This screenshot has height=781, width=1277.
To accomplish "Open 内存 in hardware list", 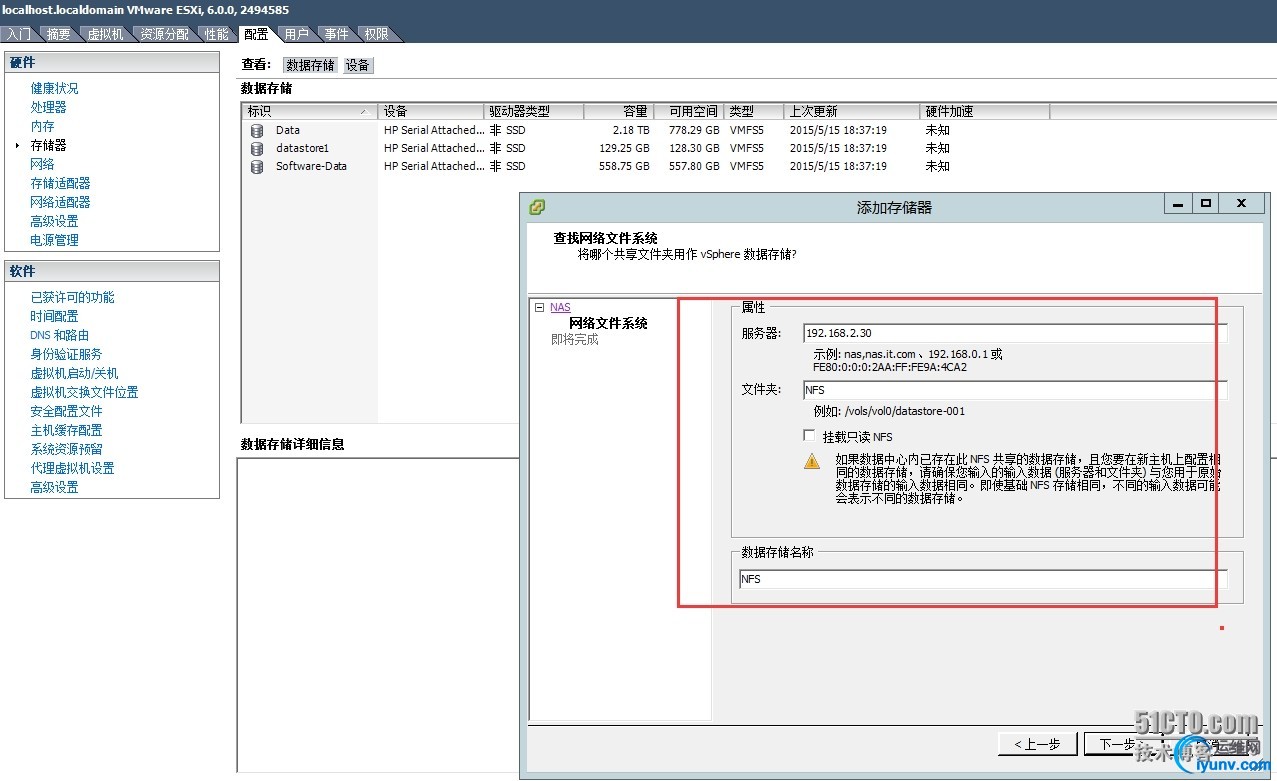I will [x=42, y=126].
